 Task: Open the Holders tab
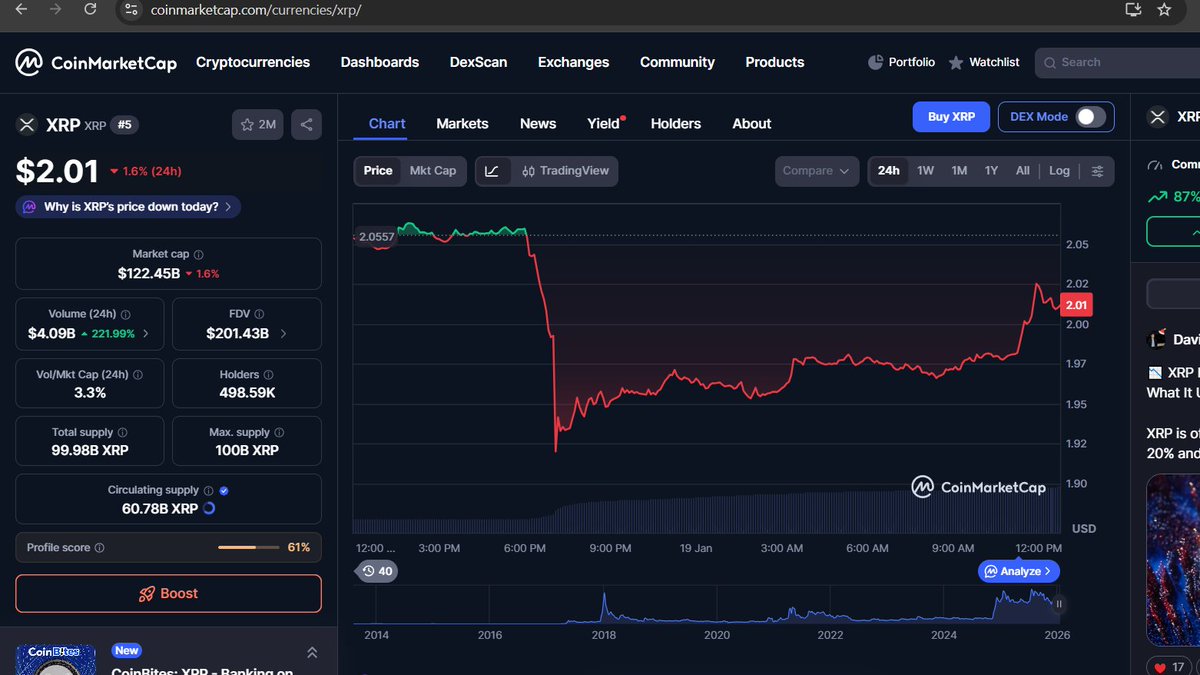(676, 124)
